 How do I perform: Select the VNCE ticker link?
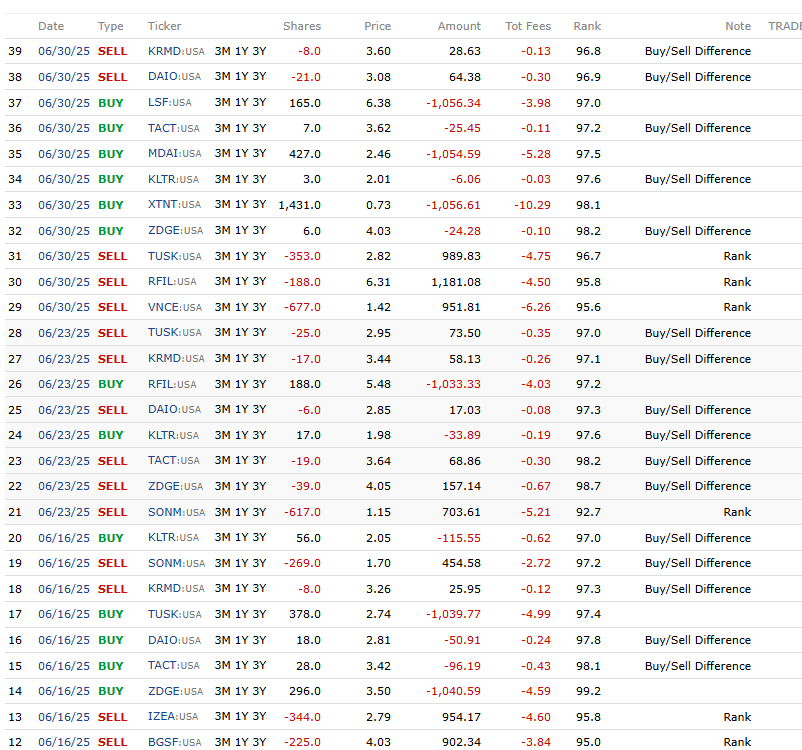[162, 307]
